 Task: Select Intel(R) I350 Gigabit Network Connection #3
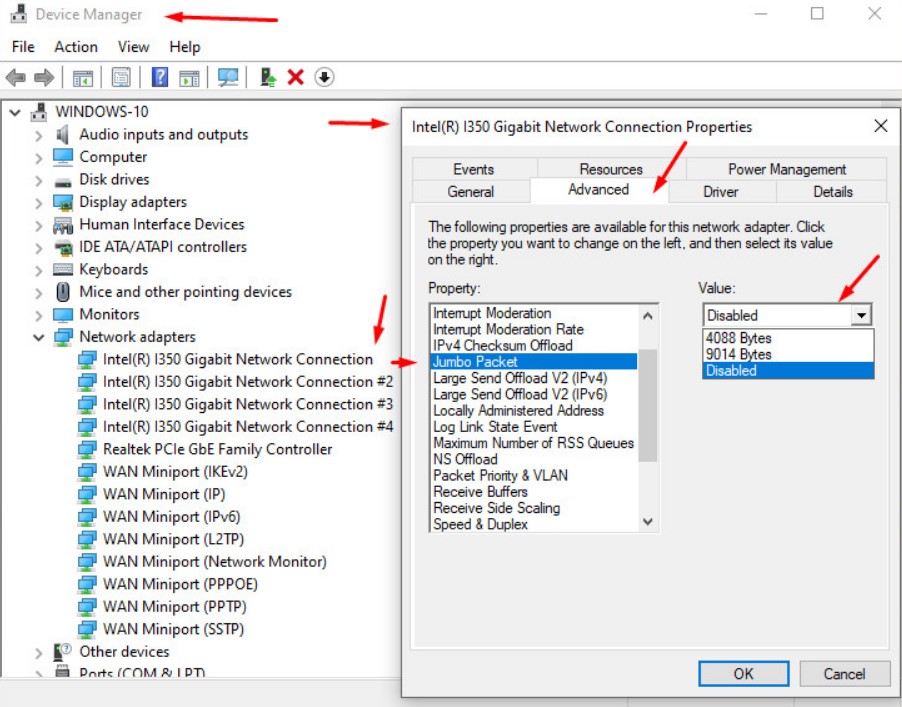tap(248, 404)
